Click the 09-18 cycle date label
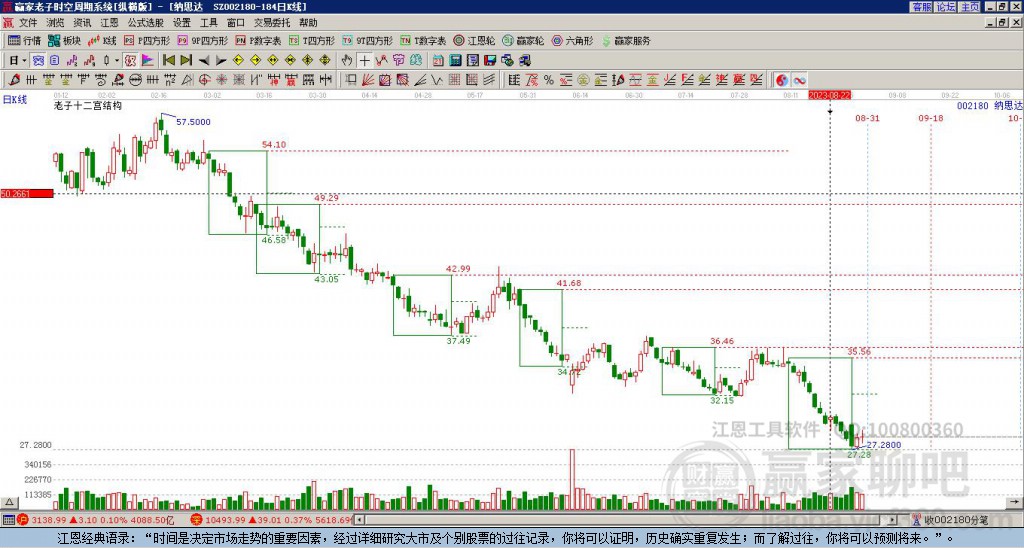 point(931,118)
